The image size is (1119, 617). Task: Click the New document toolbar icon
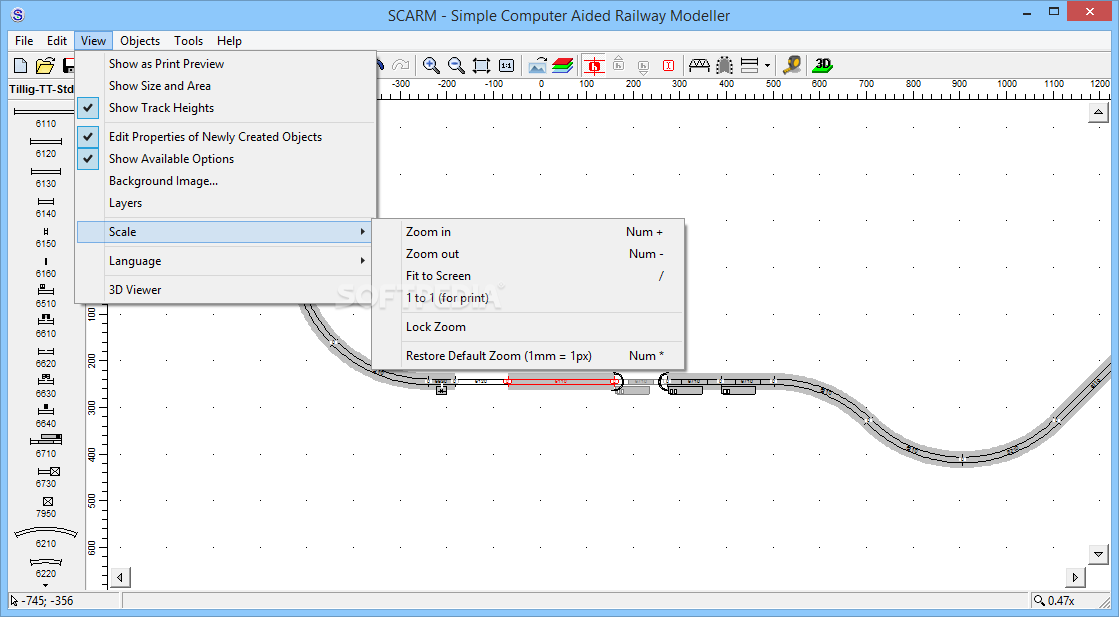(x=21, y=66)
